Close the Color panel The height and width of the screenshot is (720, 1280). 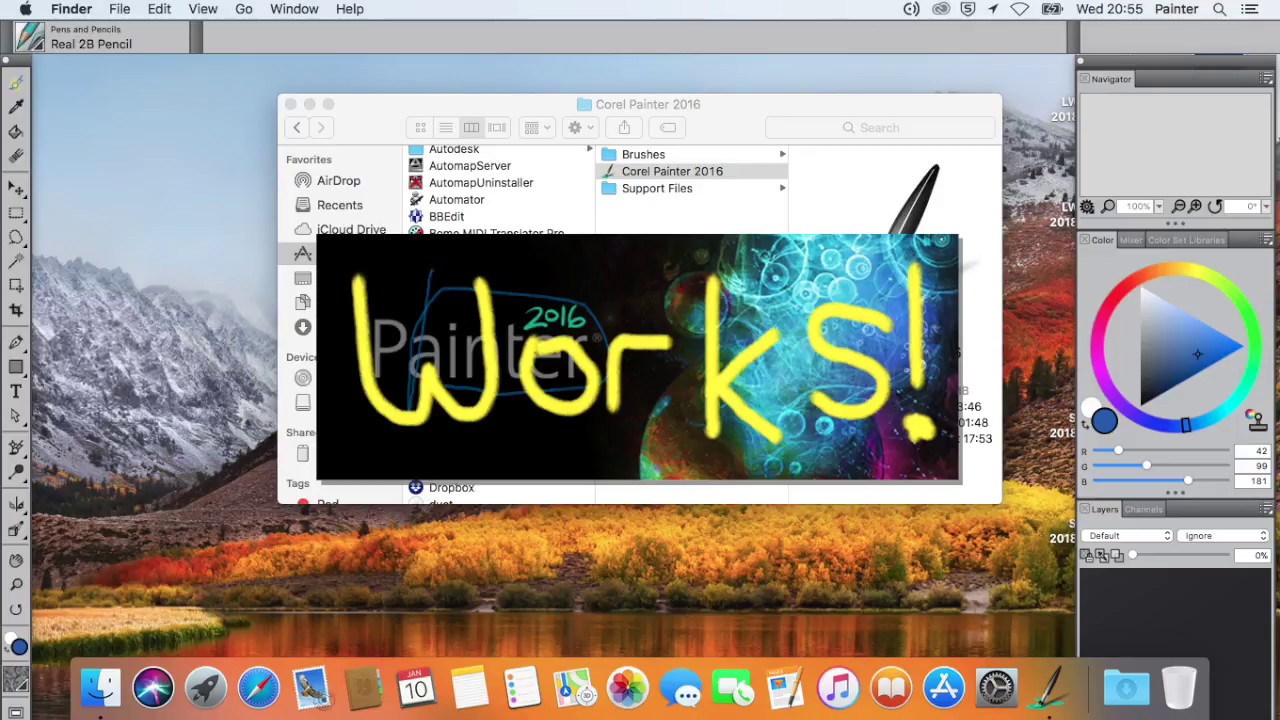pos(1083,240)
